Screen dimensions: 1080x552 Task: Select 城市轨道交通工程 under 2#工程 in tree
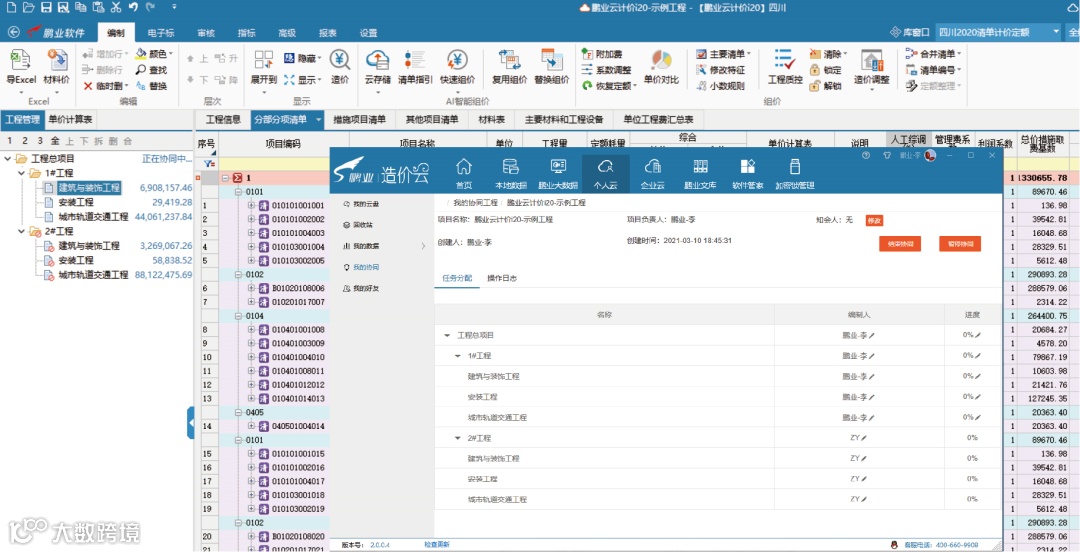point(93,274)
